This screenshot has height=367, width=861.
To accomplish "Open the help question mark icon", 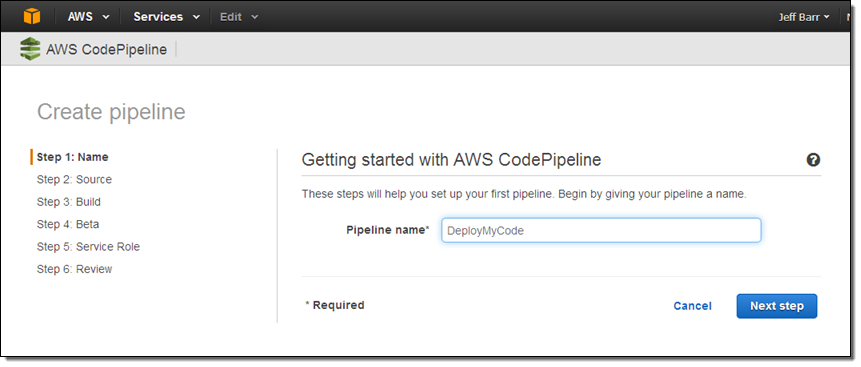I will (813, 160).
